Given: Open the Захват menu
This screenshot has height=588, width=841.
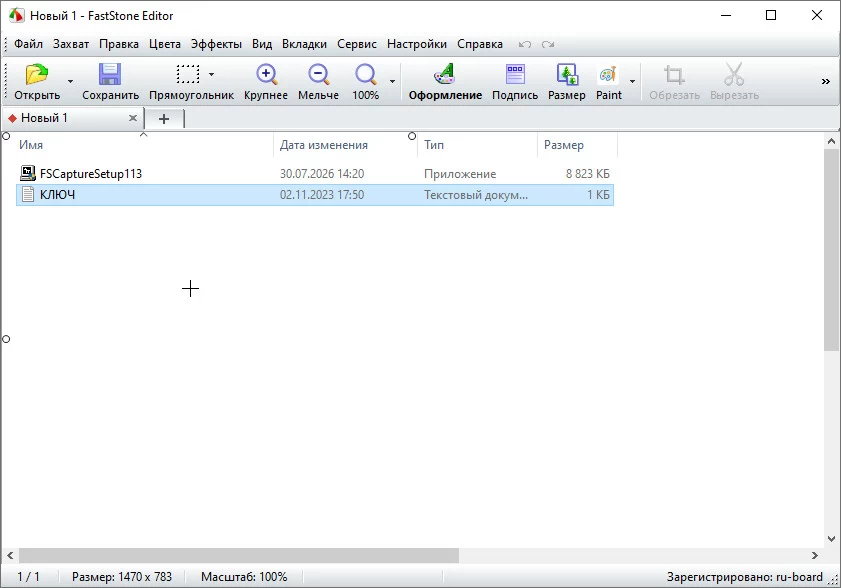Looking at the screenshot, I should (71, 44).
